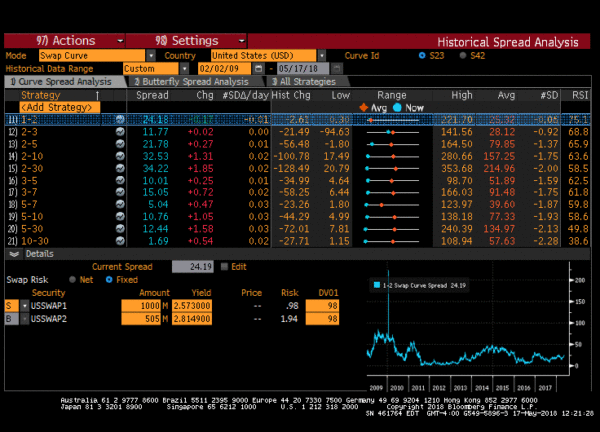The image size is (600, 432).
Task: Click 2014 label on chart axis
Action: pyautogui.click(x=482, y=388)
